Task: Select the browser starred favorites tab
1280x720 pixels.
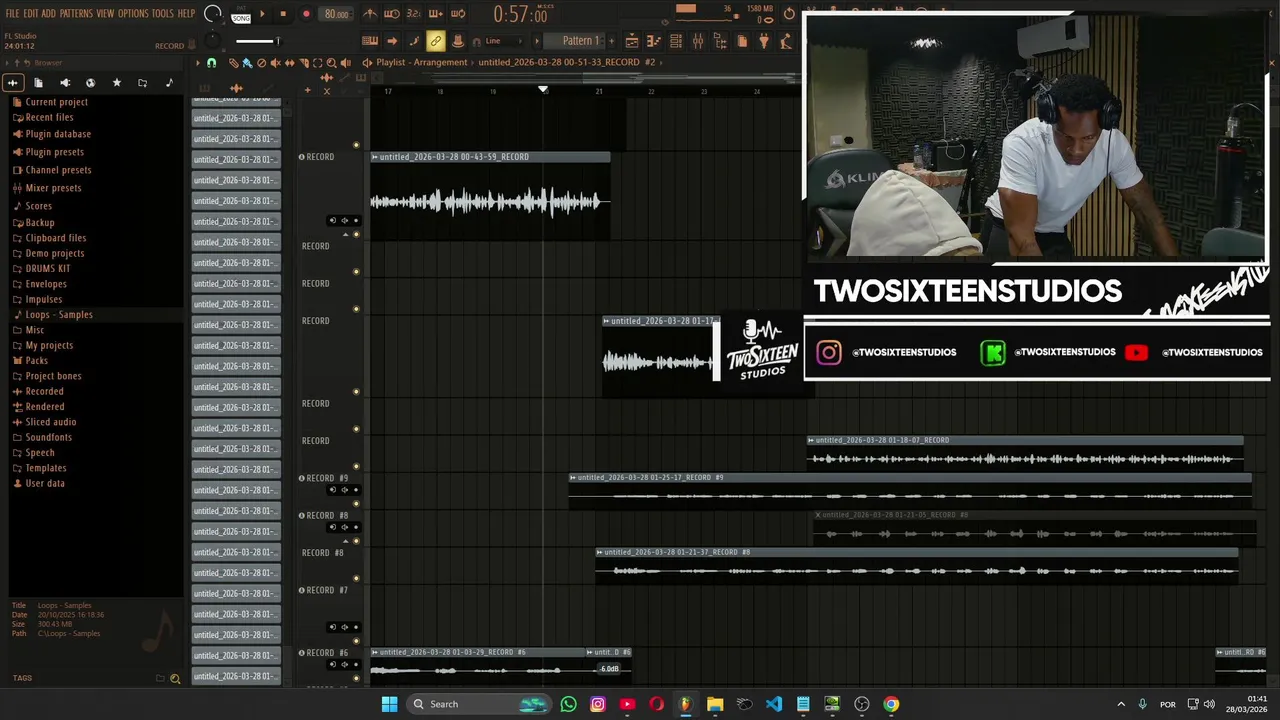Action: pos(116,83)
